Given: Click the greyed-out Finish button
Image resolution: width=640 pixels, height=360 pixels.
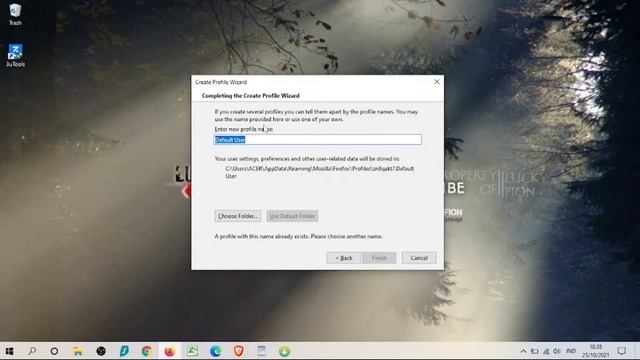Looking at the screenshot, I should tap(379, 258).
